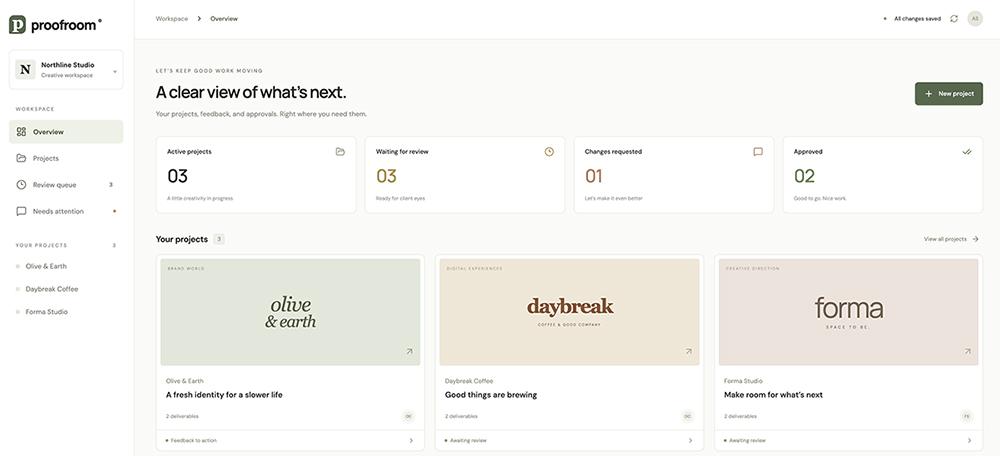Open the forma project thumbnail
Image resolution: width=1000 pixels, height=456 pixels.
pos(848,312)
